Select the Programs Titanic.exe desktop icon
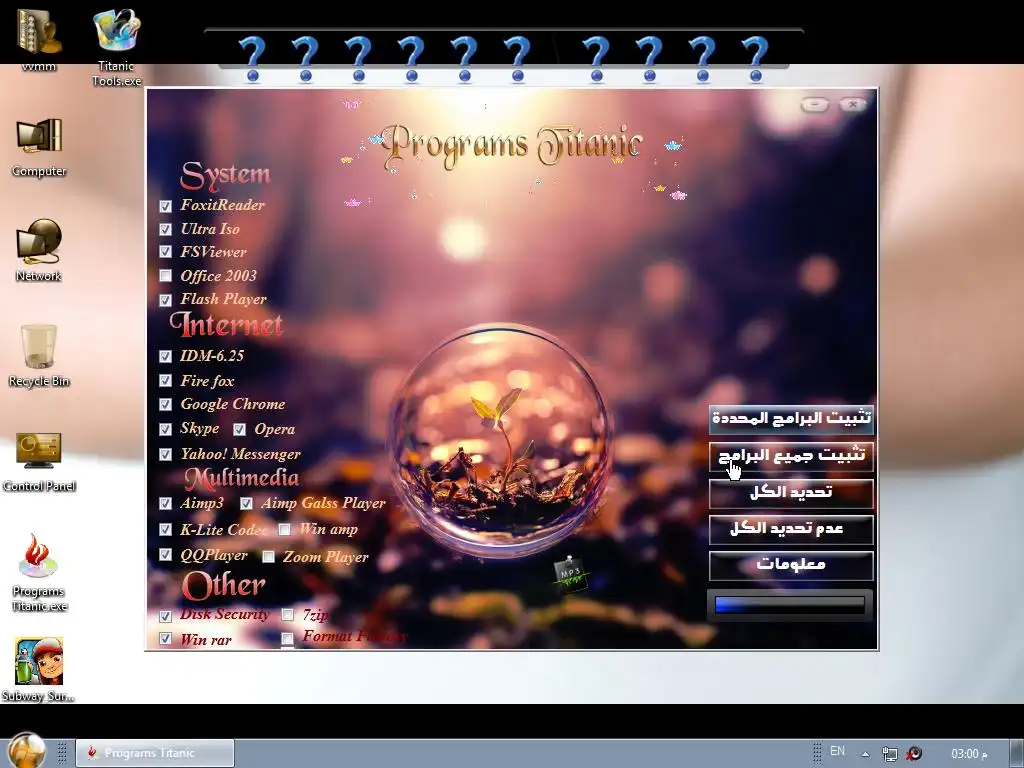The height and width of the screenshot is (768, 1024). [x=39, y=572]
